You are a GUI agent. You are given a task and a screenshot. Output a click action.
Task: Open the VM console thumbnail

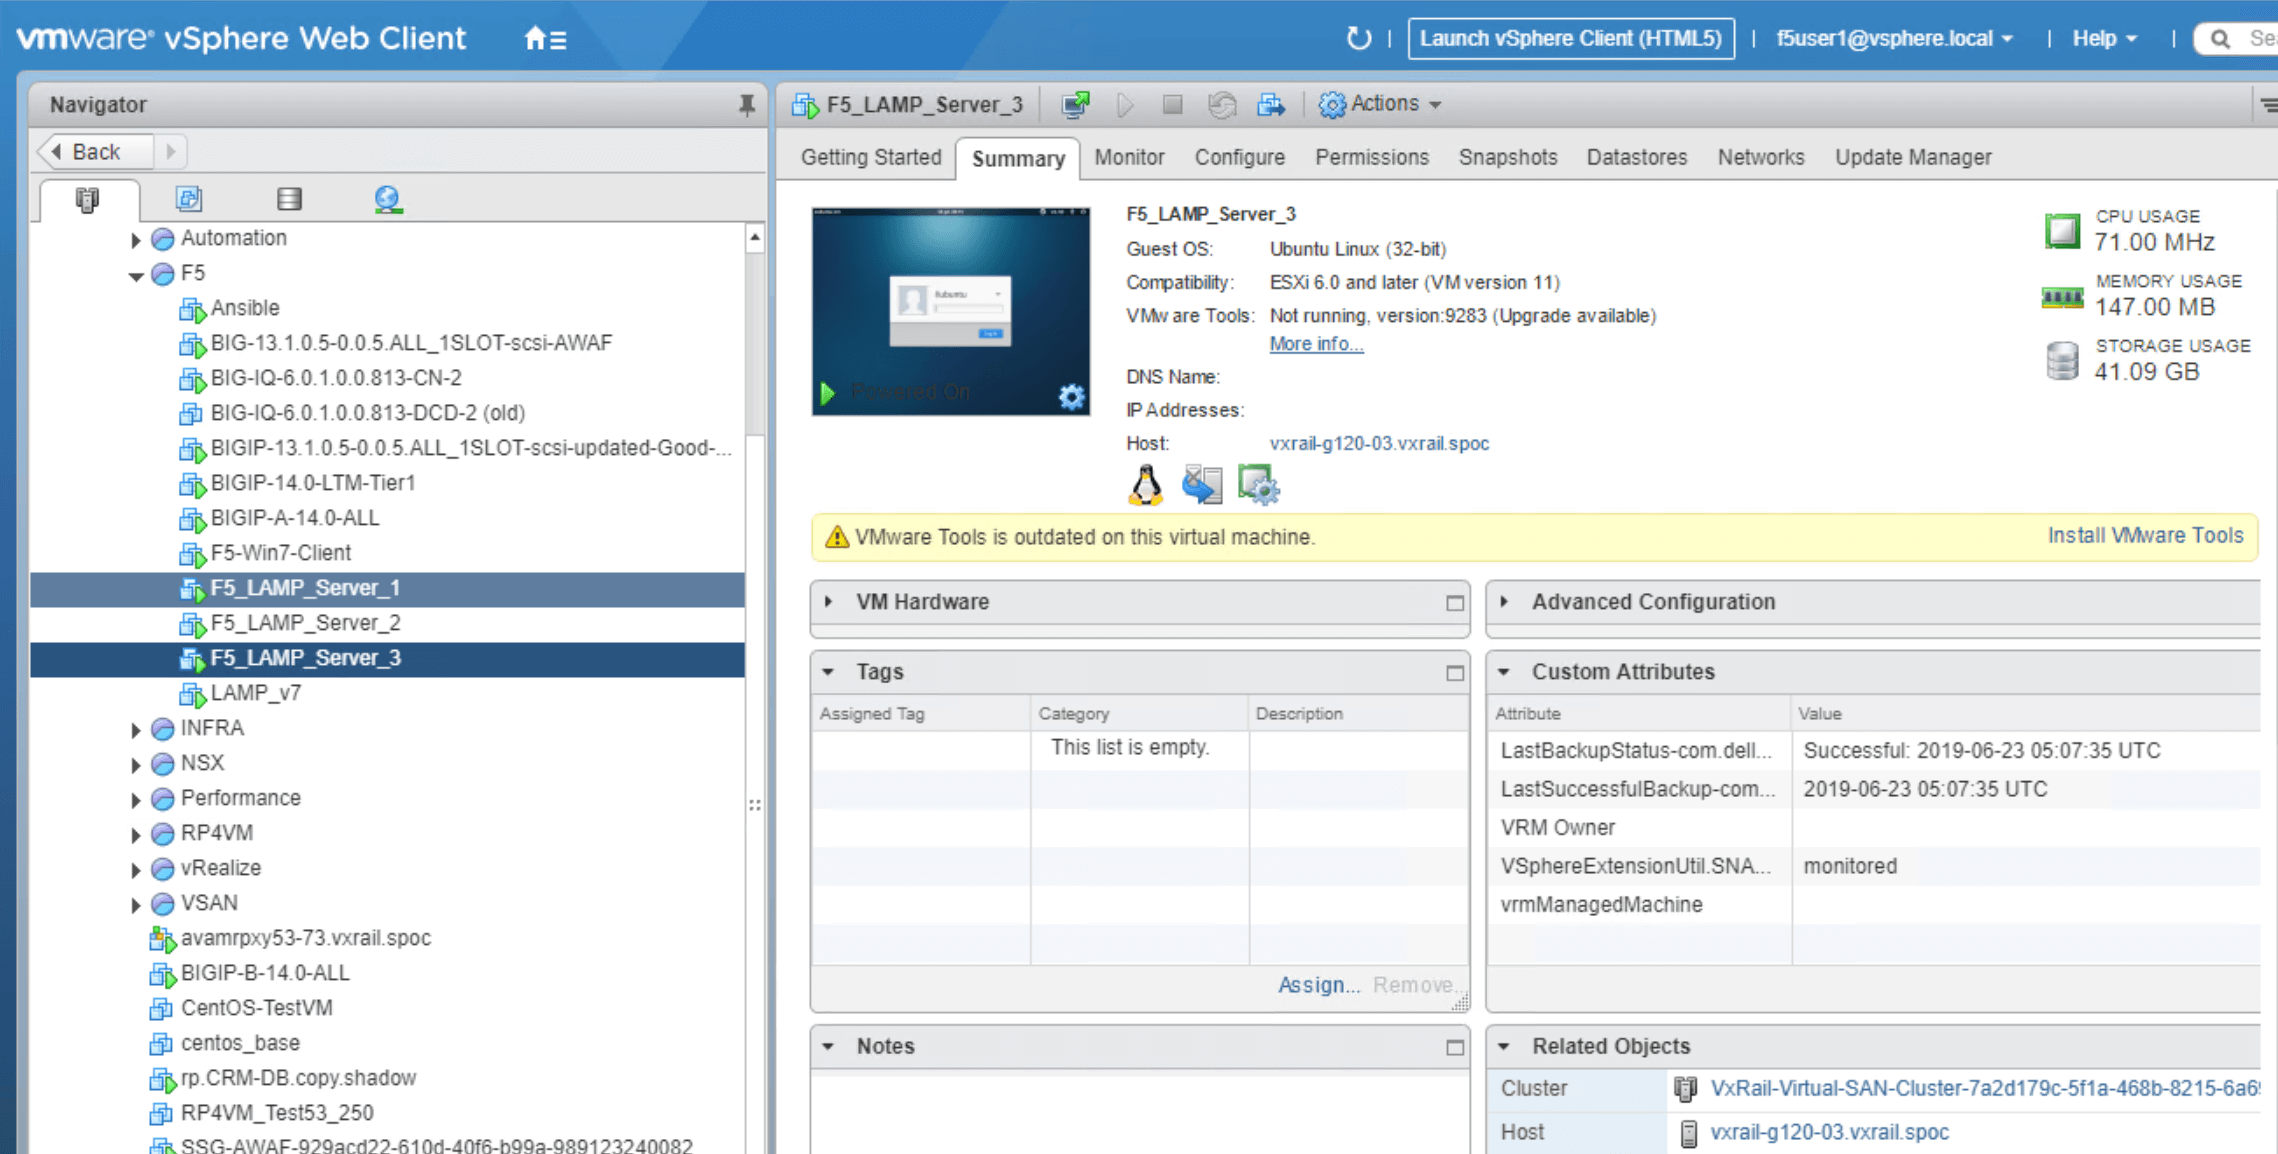pos(950,311)
